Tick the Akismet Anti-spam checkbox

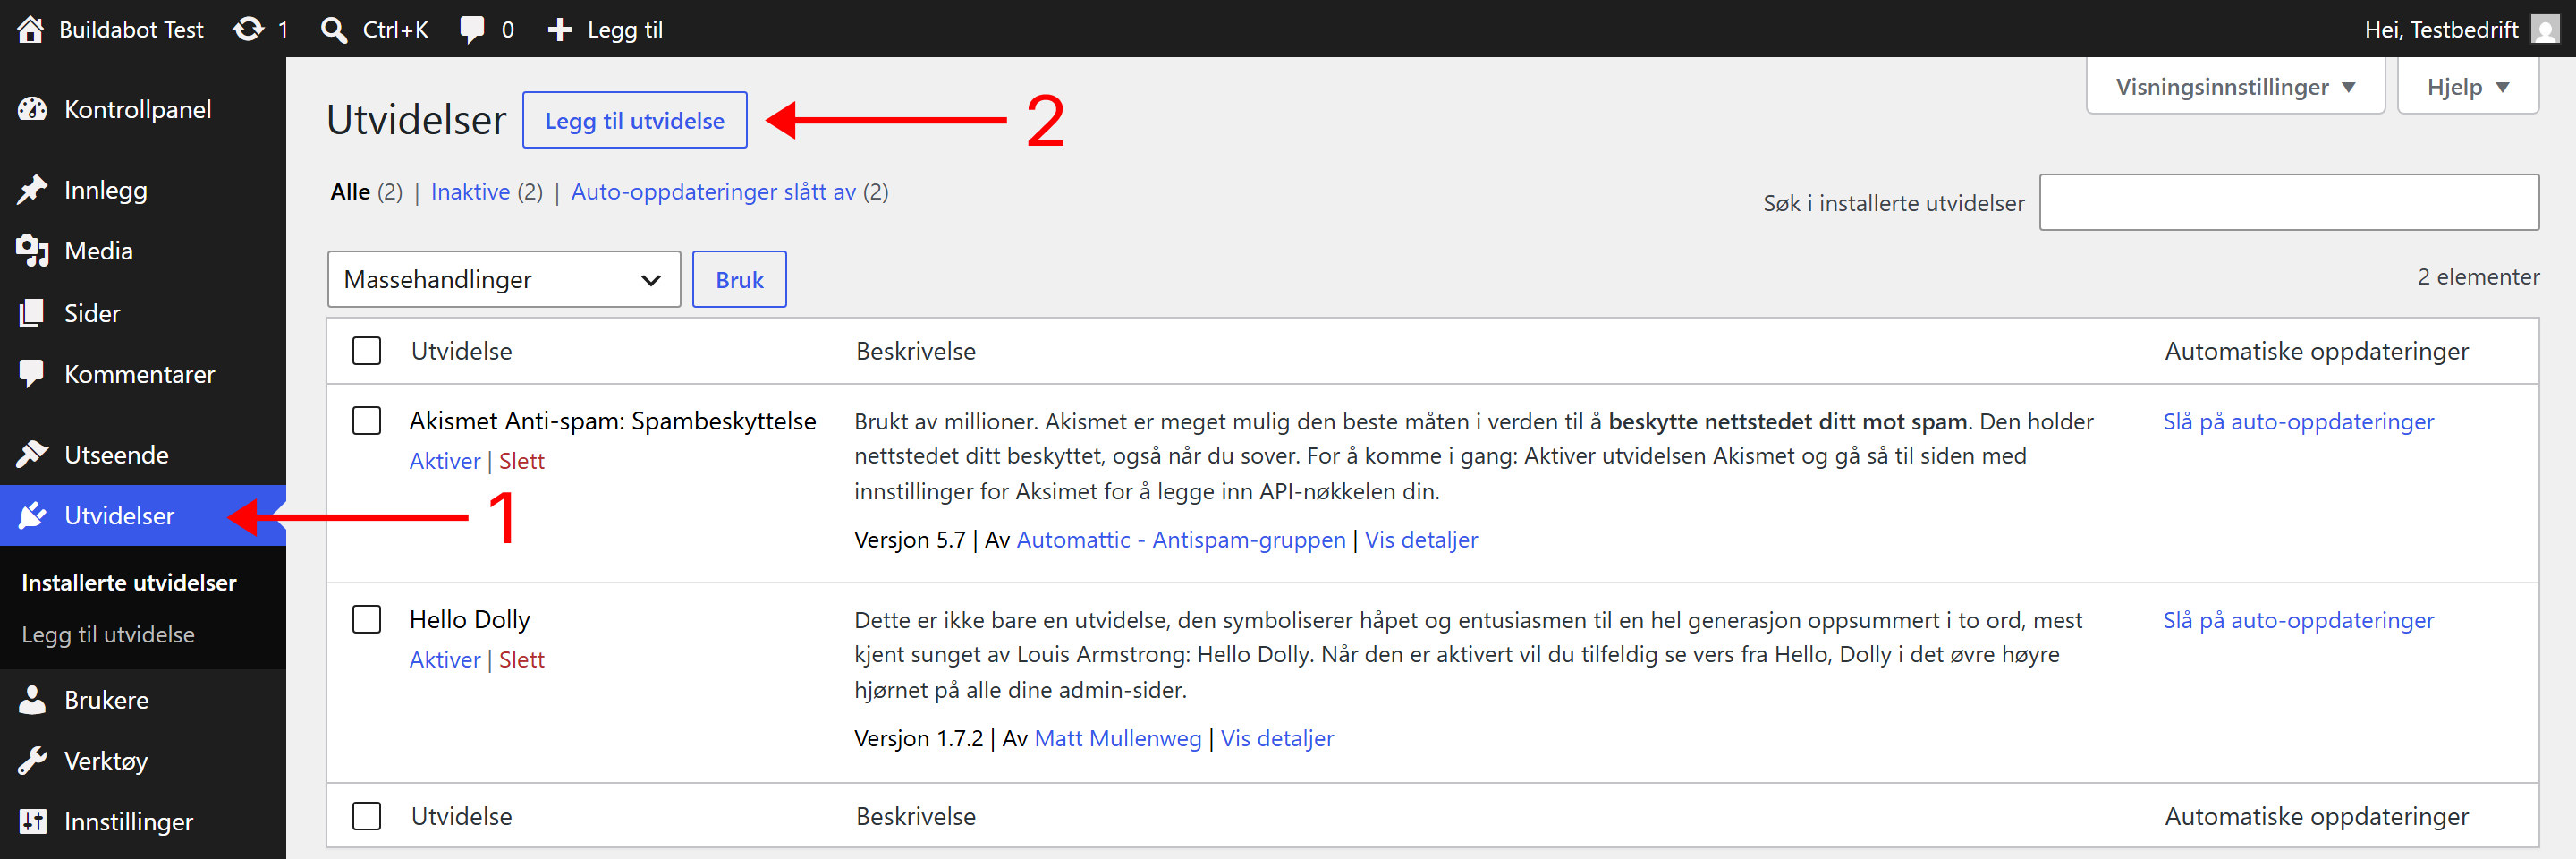pos(367,421)
